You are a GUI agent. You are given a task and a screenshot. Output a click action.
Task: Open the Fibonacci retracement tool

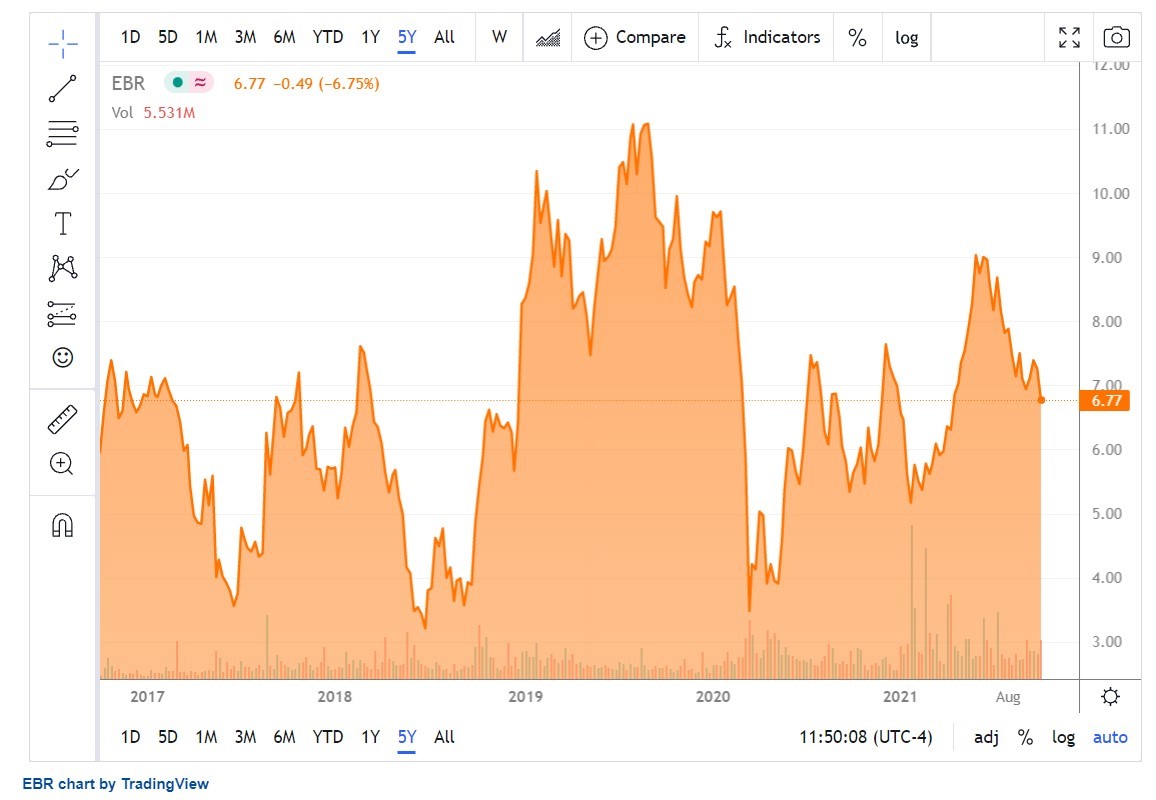(x=63, y=133)
